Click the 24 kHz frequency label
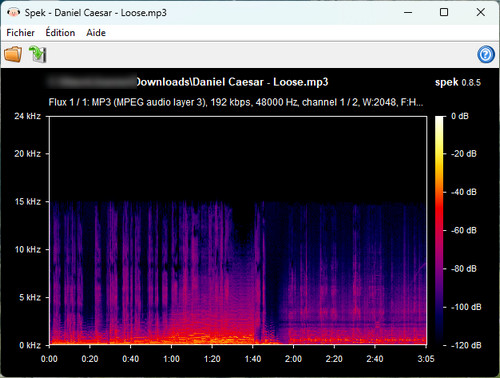 coord(27,116)
